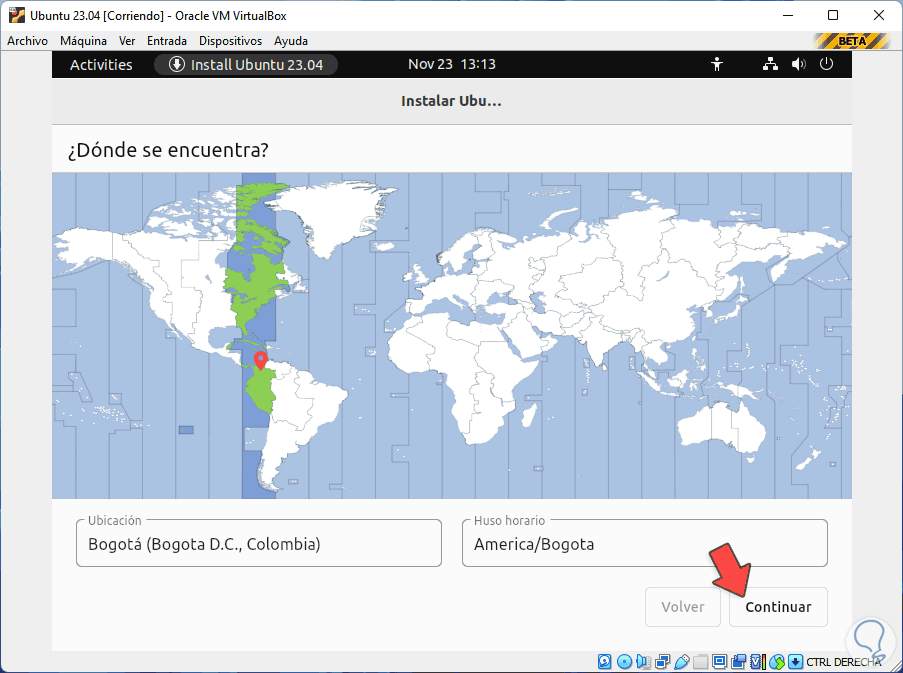Click the CPU virtualization status icon
The height and width of the screenshot is (673, 903).
758,662
